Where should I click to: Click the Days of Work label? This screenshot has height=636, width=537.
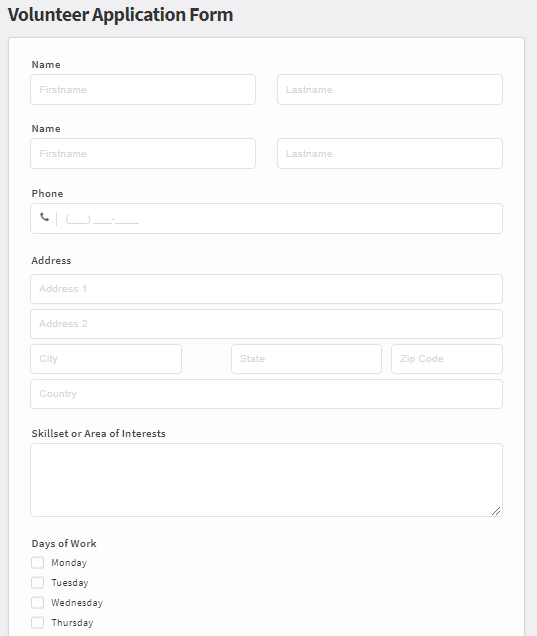[64, 544]
